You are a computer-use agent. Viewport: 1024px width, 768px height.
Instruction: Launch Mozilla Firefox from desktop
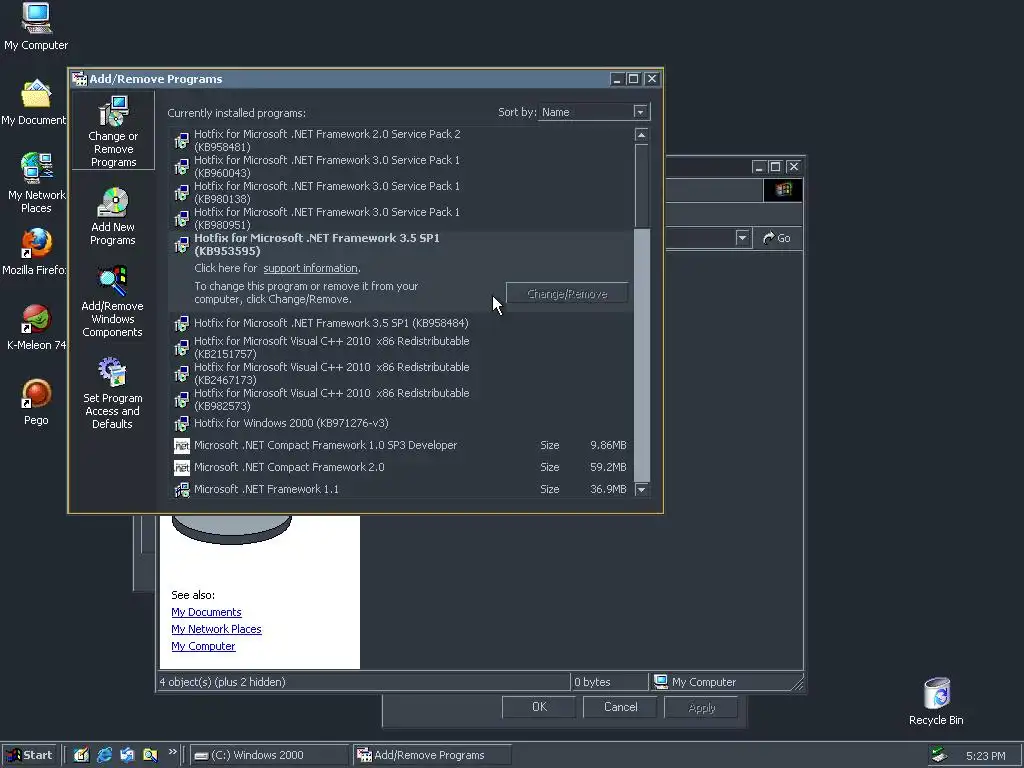35,252
